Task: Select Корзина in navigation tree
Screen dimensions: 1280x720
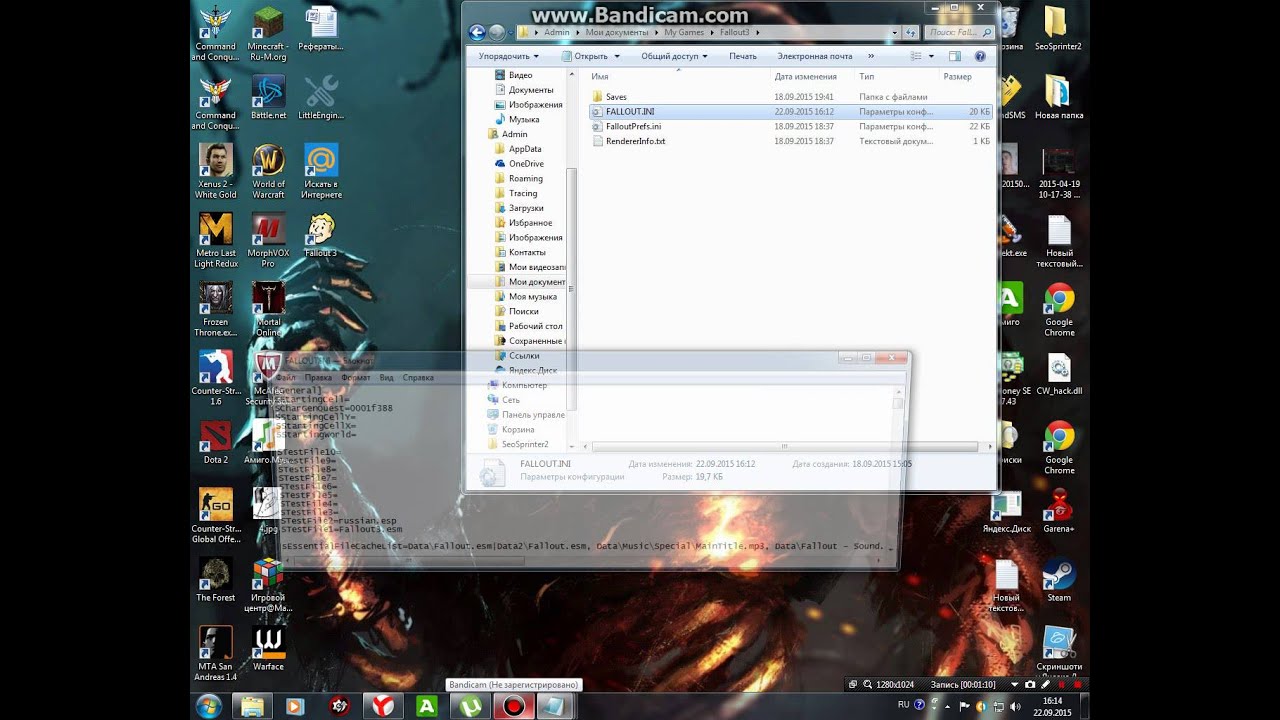Action: click(x=518, y=429)
